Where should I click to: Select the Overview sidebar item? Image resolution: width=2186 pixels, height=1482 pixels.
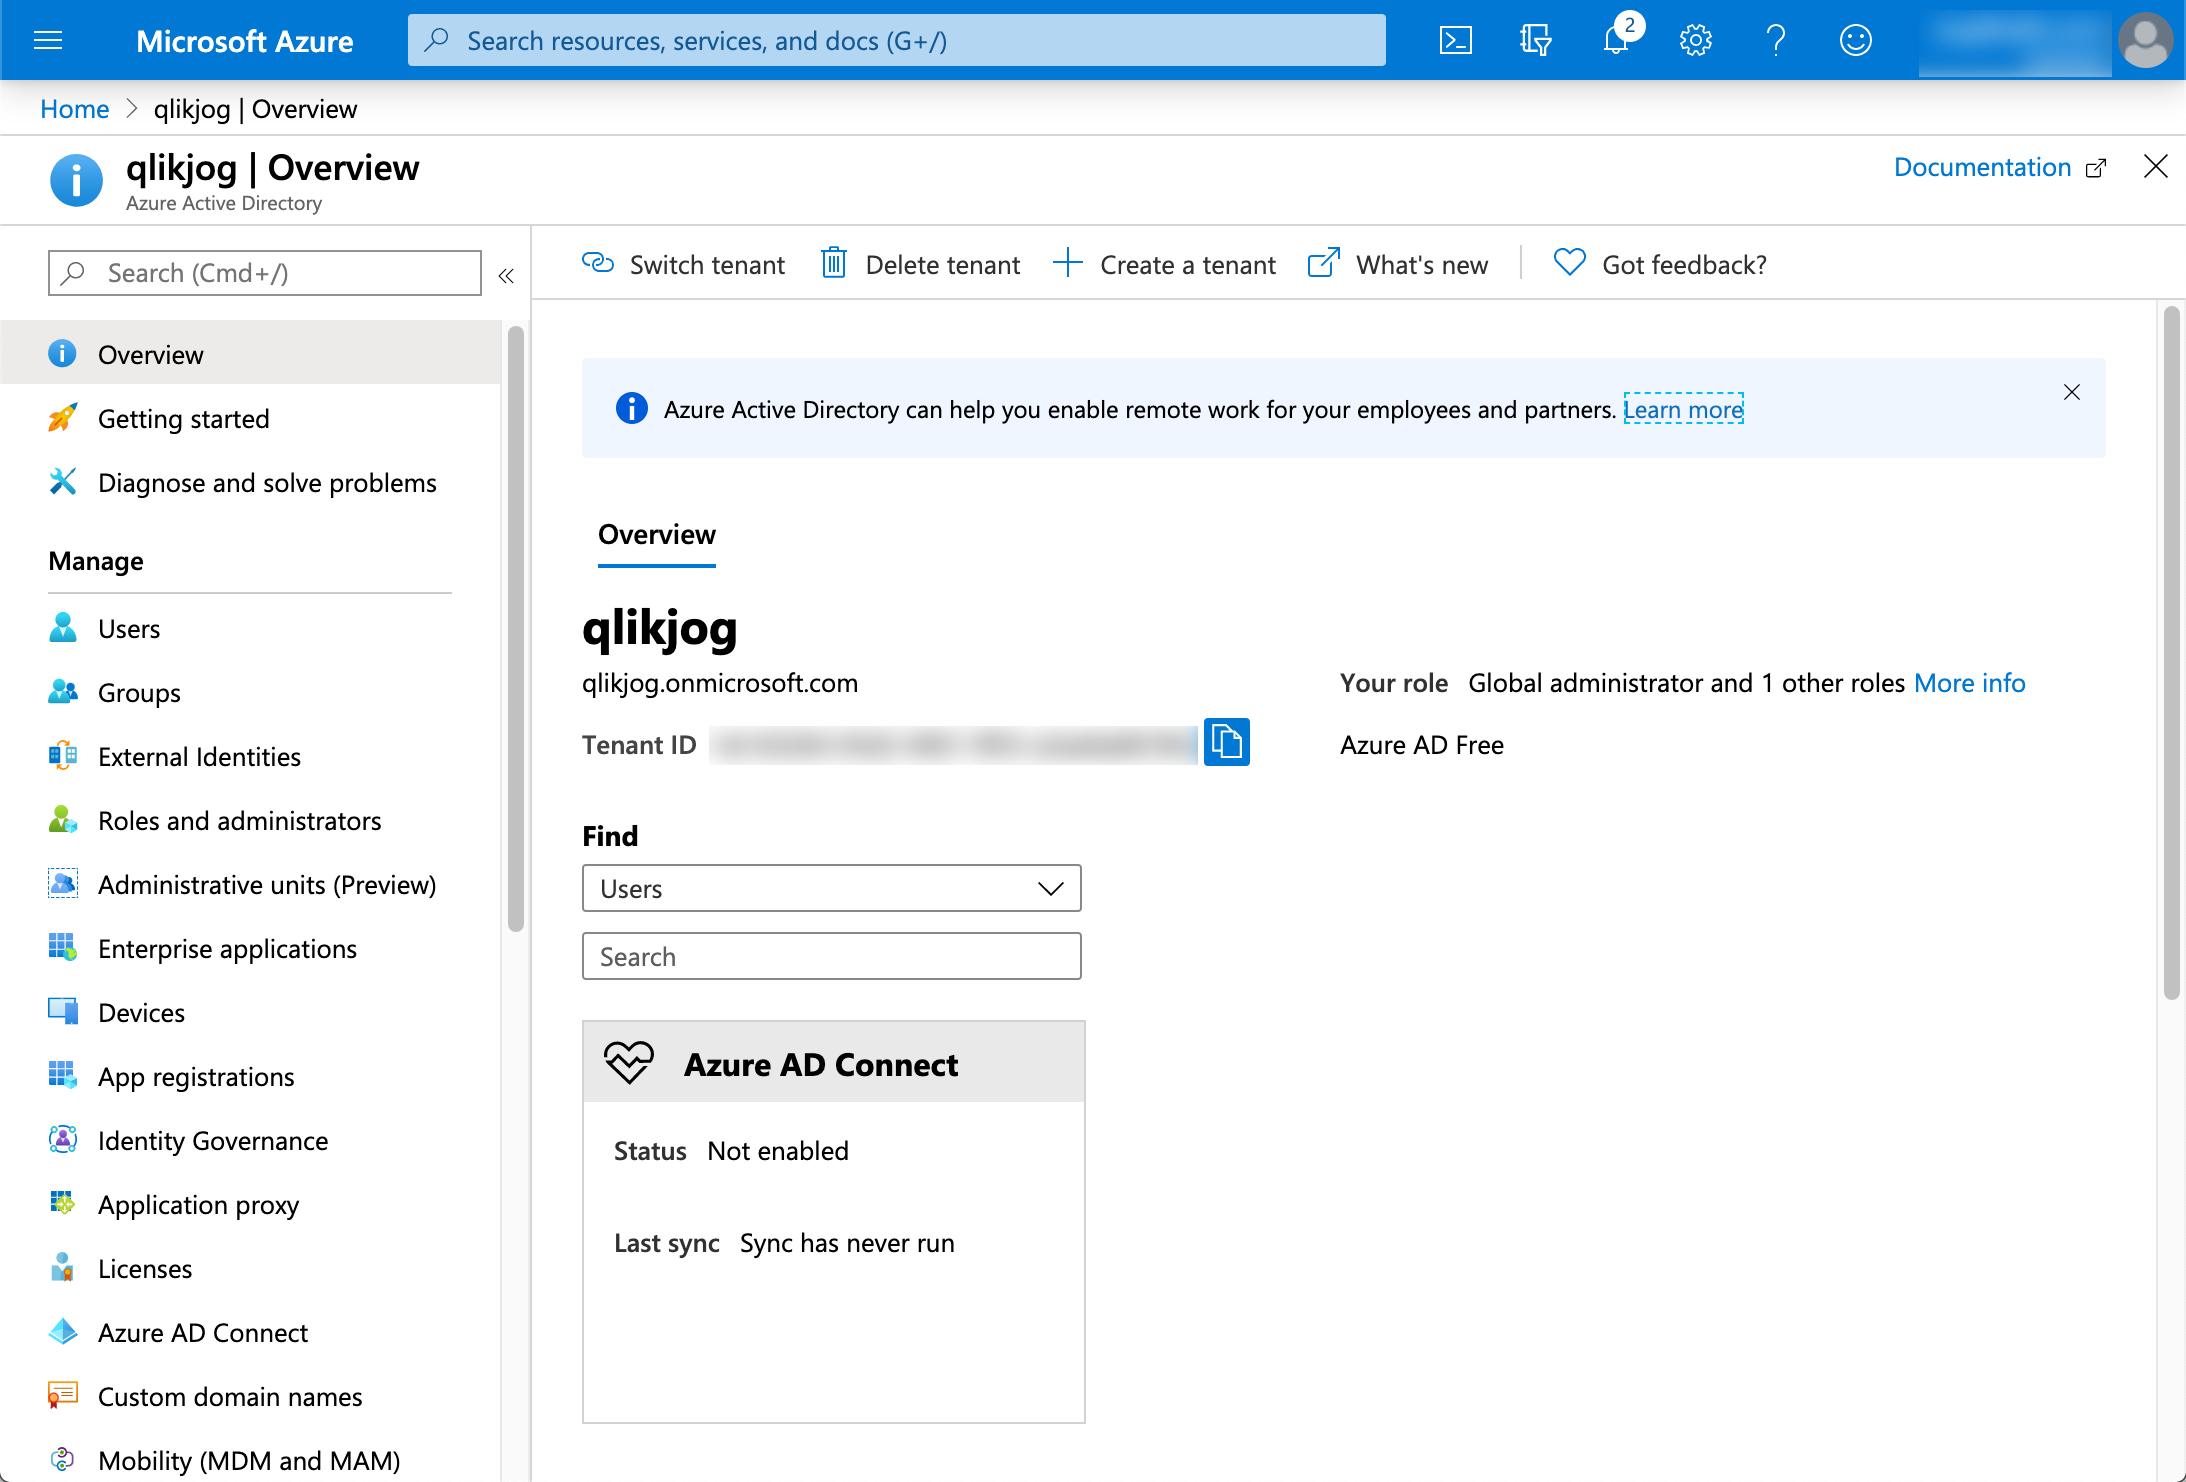coord(250,354)
